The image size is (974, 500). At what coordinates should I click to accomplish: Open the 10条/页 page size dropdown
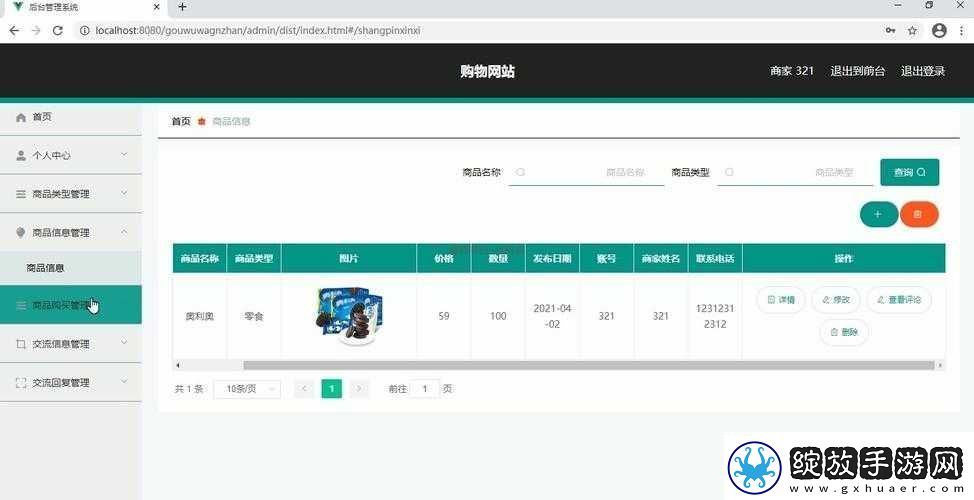(x=247, y=389)
